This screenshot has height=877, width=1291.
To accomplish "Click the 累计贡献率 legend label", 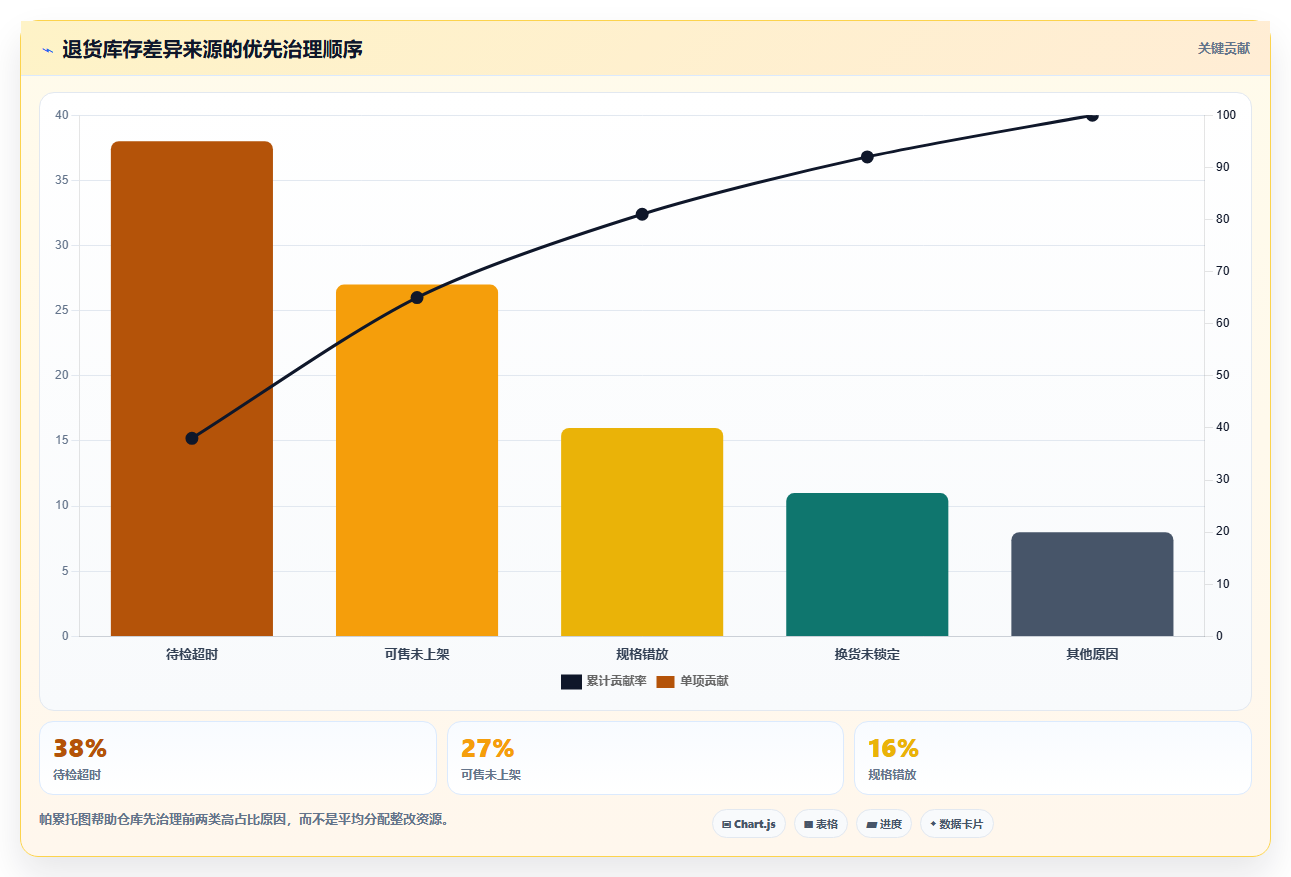I will point(616,681).
